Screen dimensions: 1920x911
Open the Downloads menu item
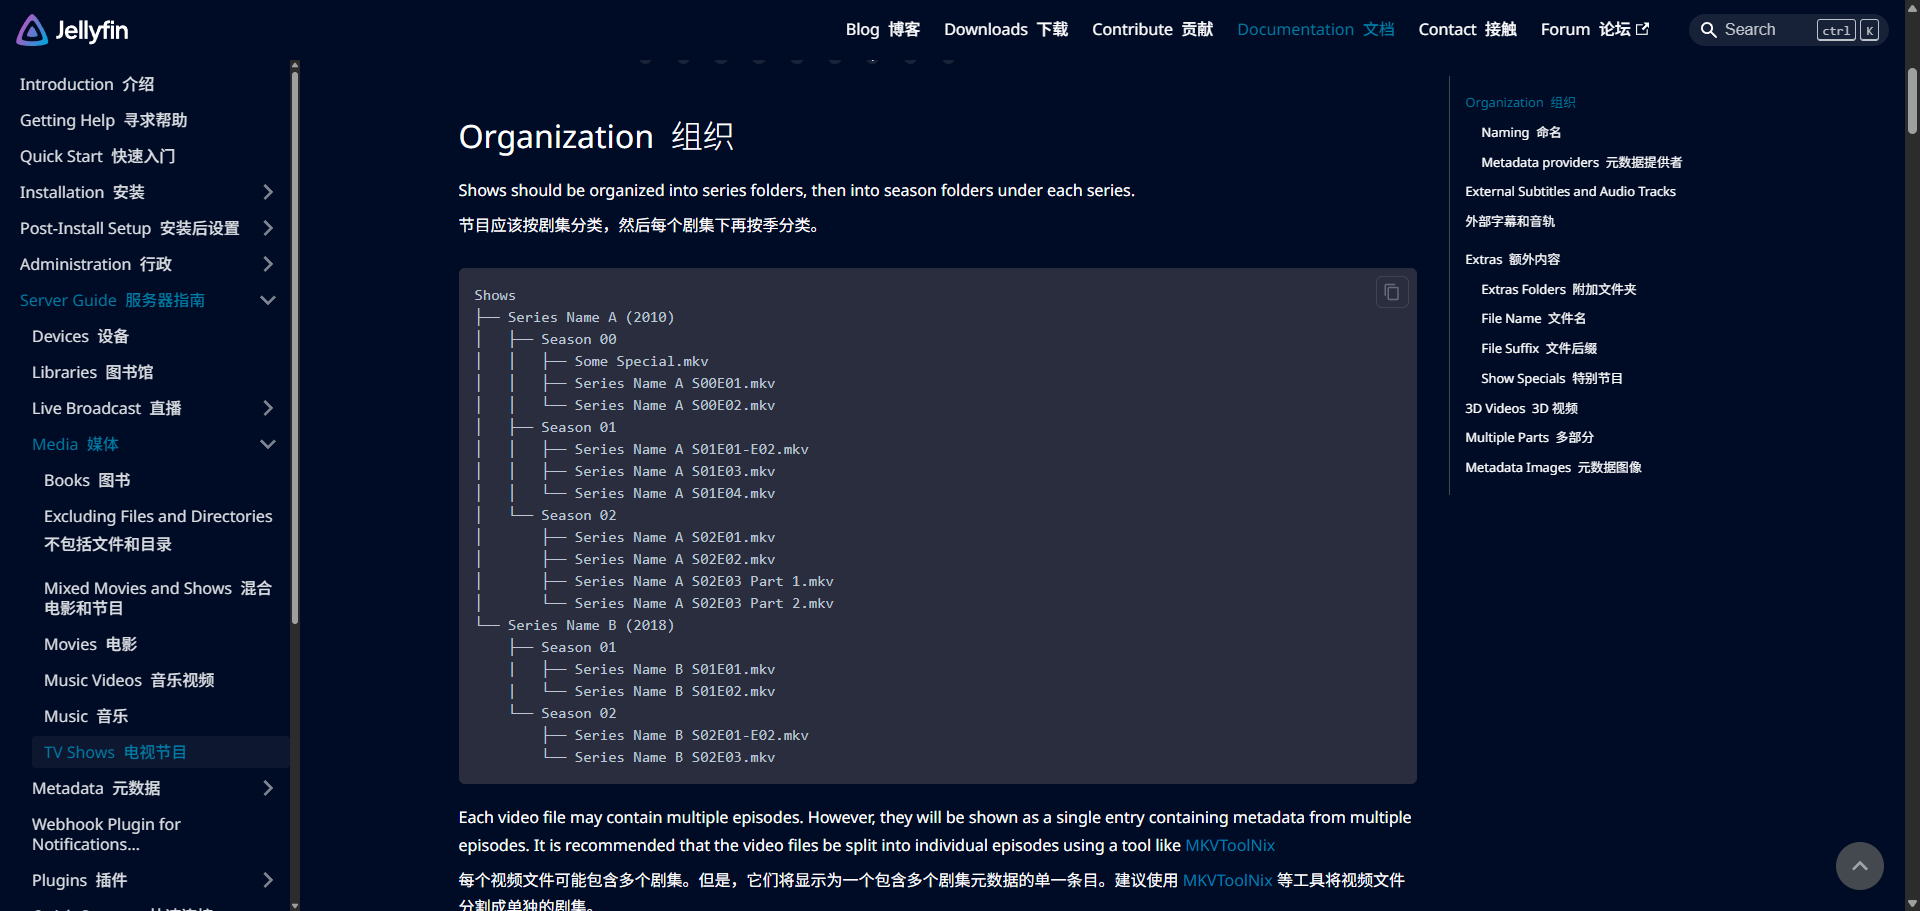tap(1005, 30)
